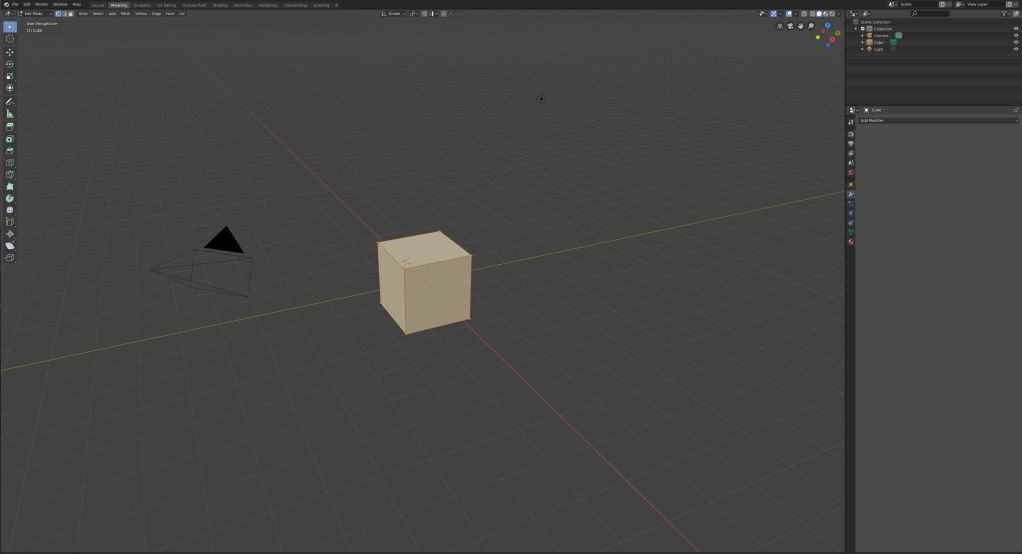
Task: Open the Modifier properties wrench tab
Action: coord(851,194)
